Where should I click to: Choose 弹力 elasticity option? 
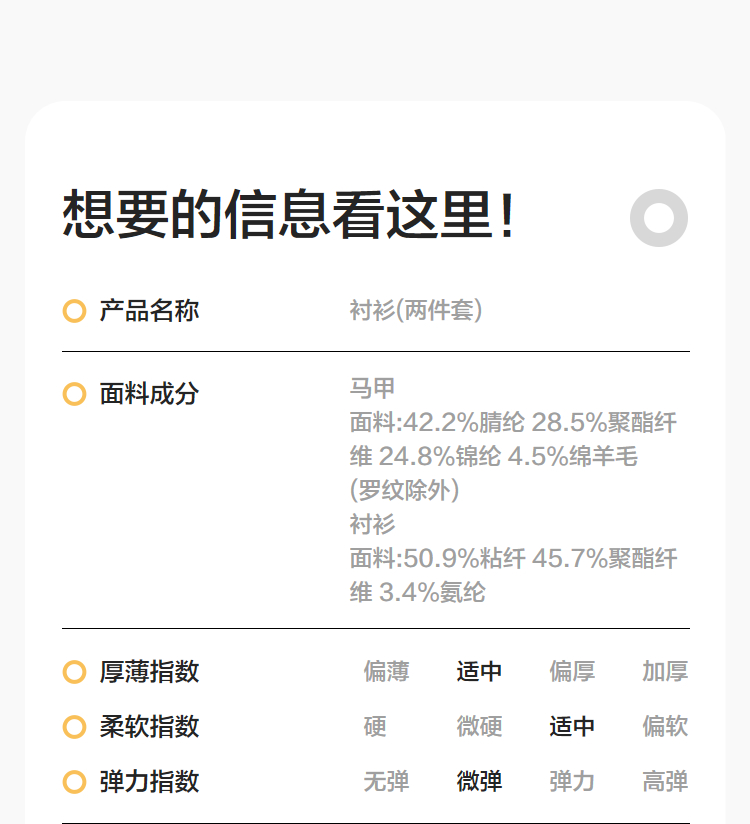[572, 782]
